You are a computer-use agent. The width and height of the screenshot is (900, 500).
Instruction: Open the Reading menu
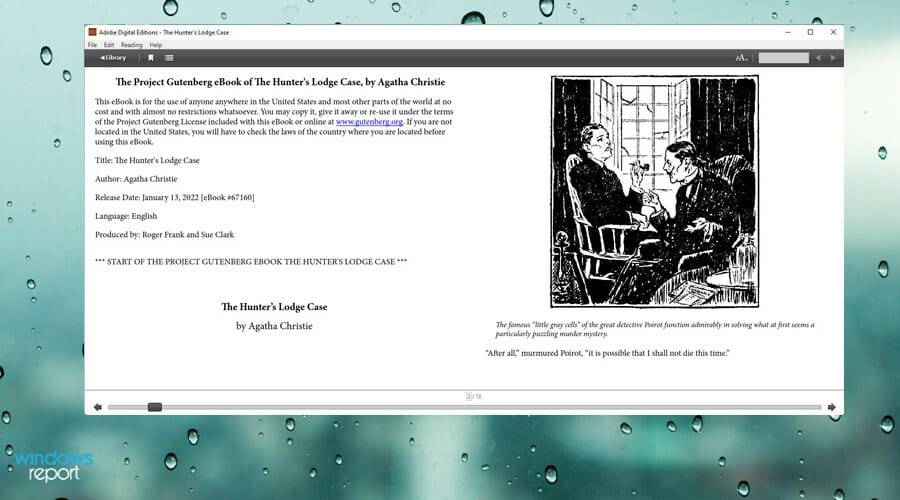(x=131, y=45)
